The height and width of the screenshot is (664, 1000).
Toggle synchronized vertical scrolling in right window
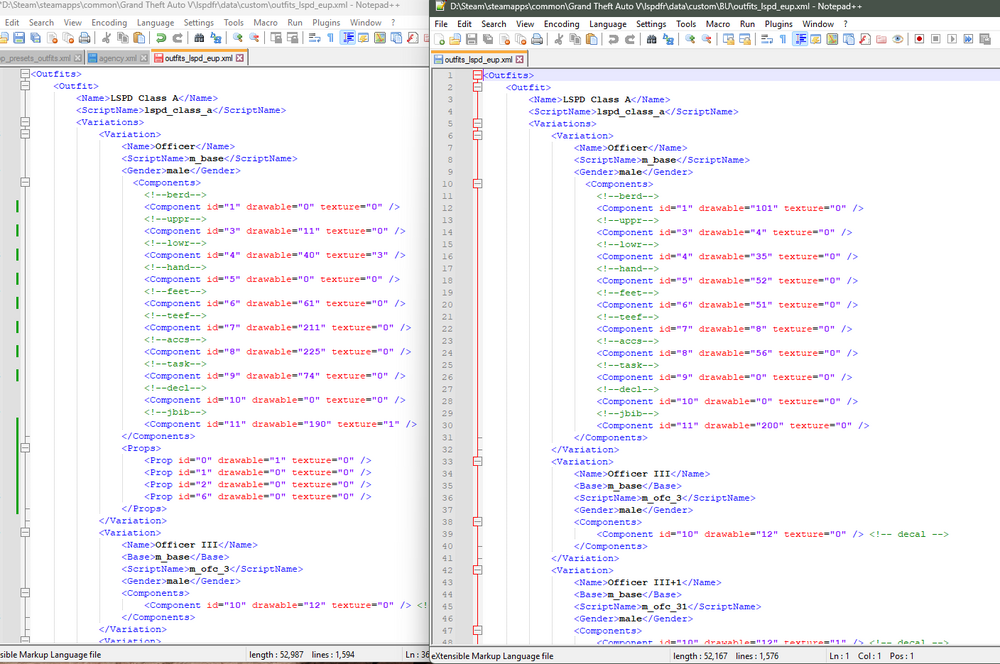(728, 40)
